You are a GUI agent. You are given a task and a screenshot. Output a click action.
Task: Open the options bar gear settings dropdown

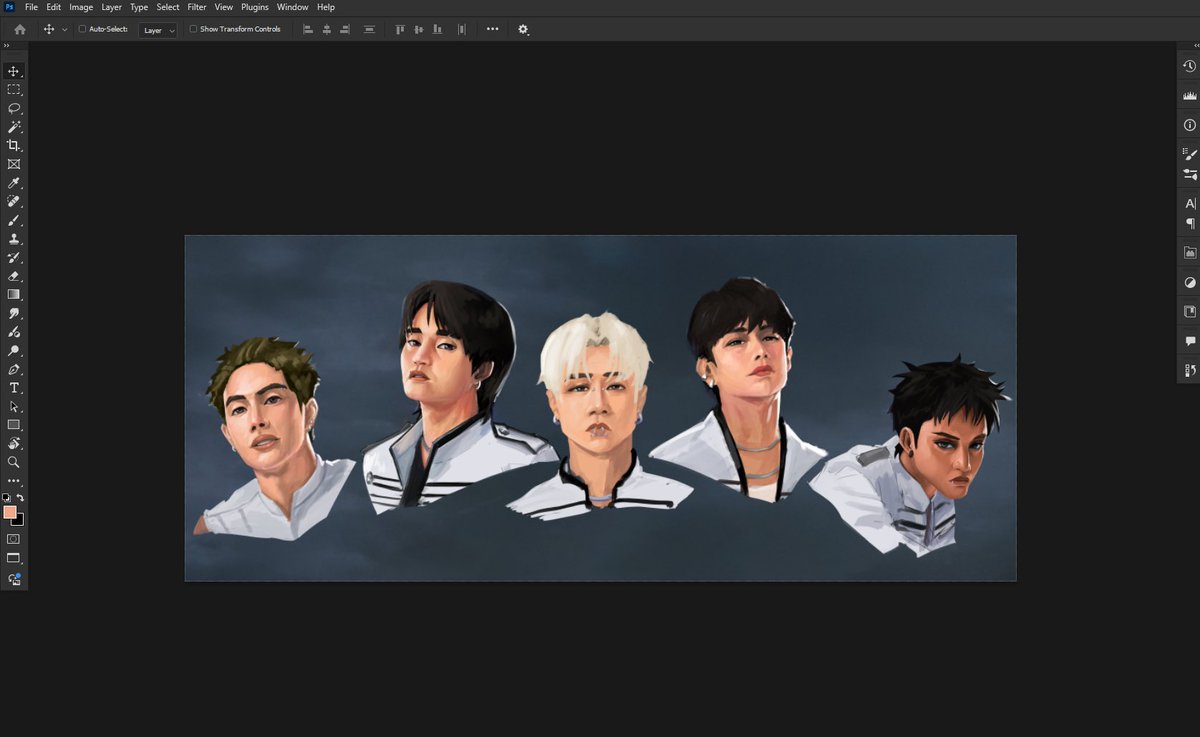point(523,30)
